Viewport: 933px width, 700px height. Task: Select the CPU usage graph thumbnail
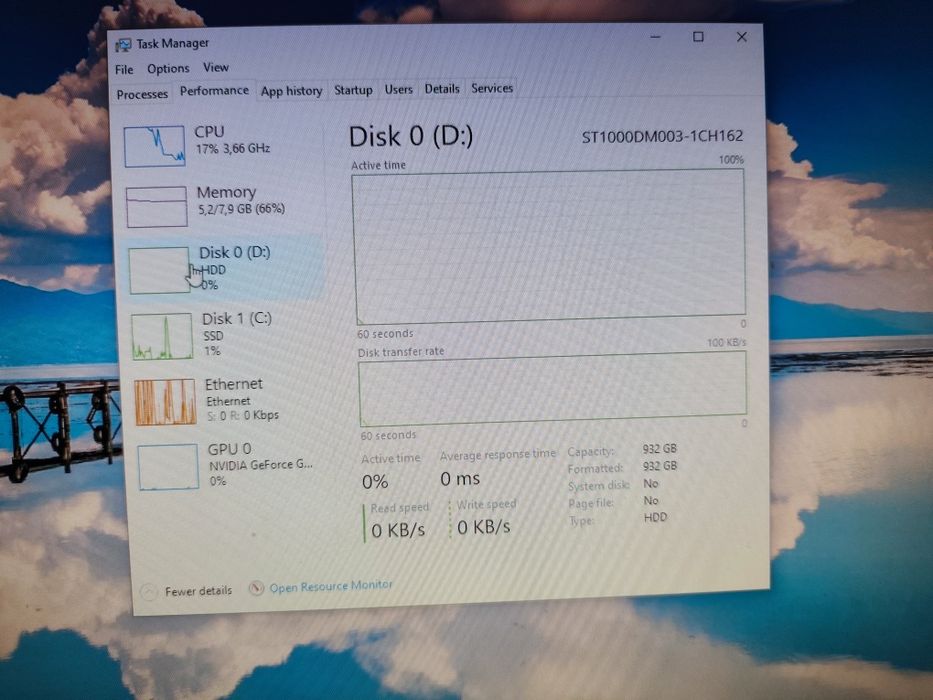(155, 146)
